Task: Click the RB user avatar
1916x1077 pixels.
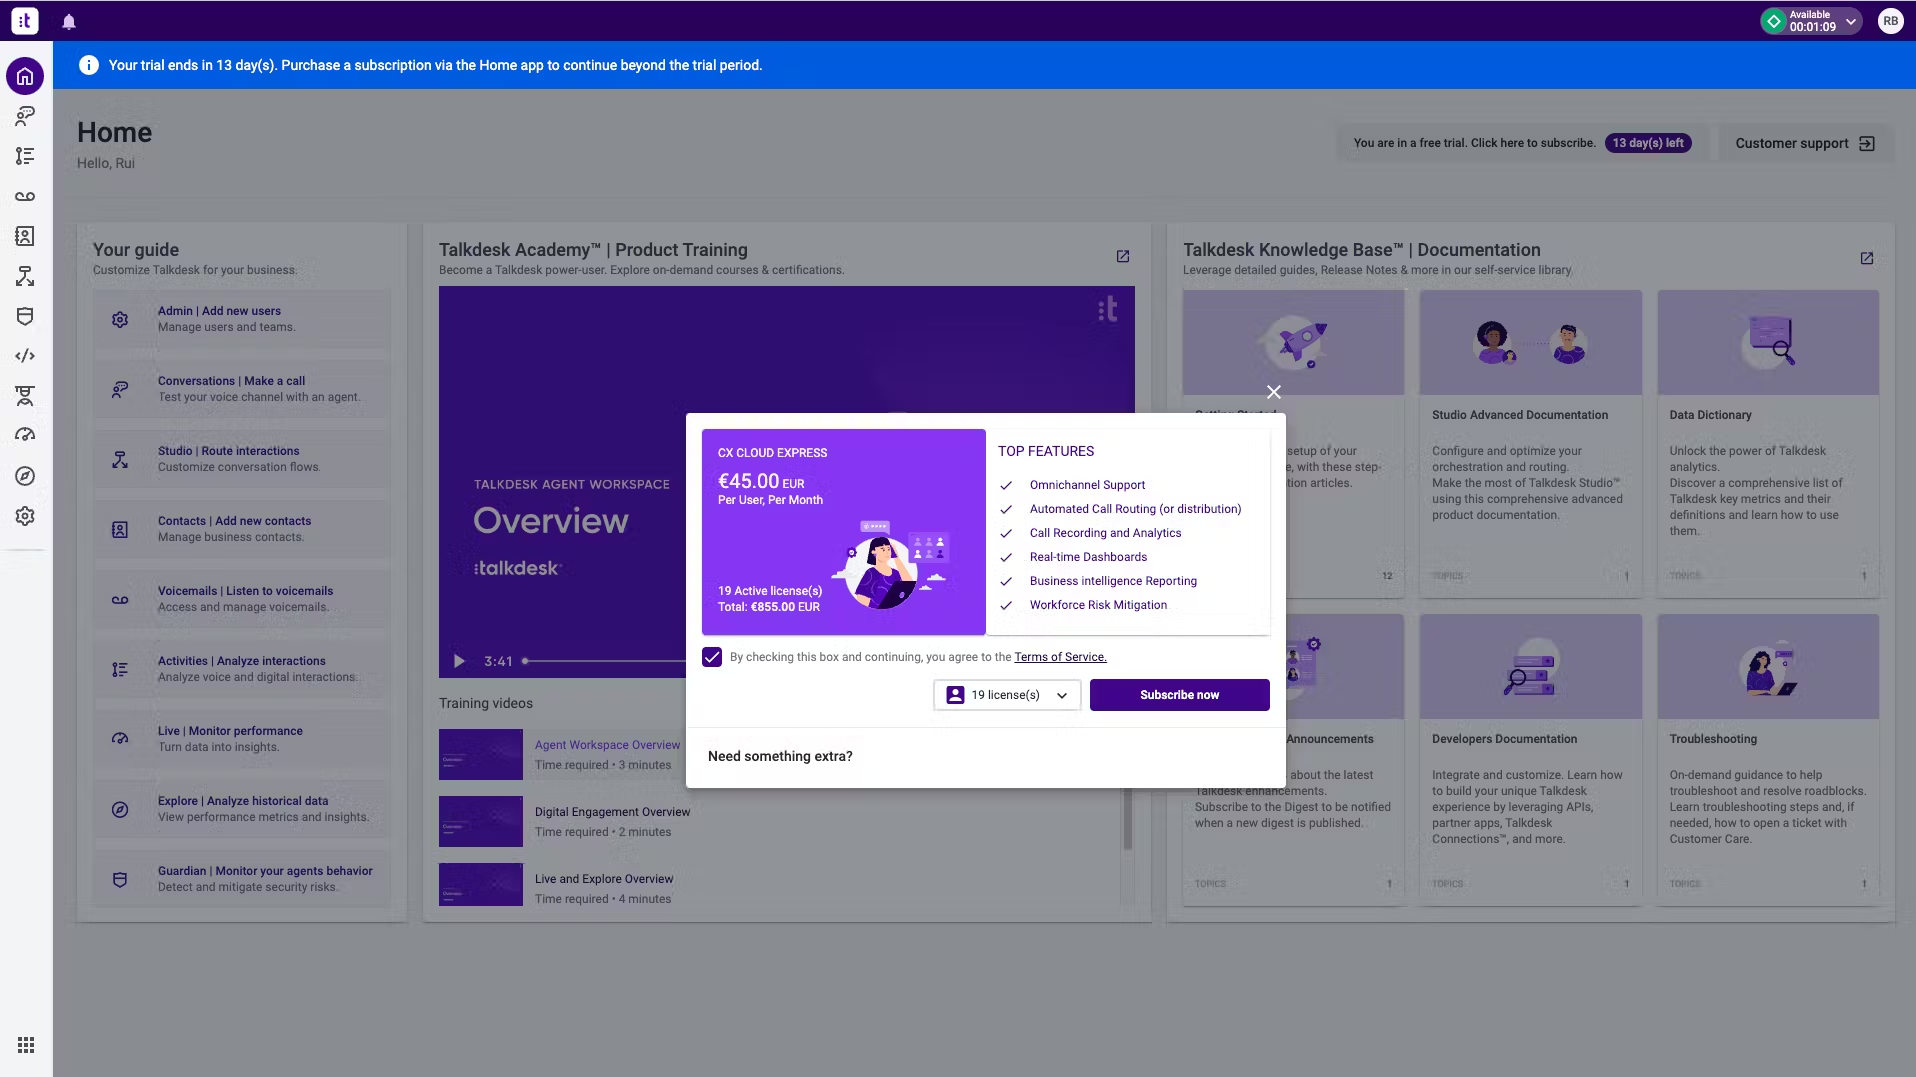Action: tap(1890, 21)
